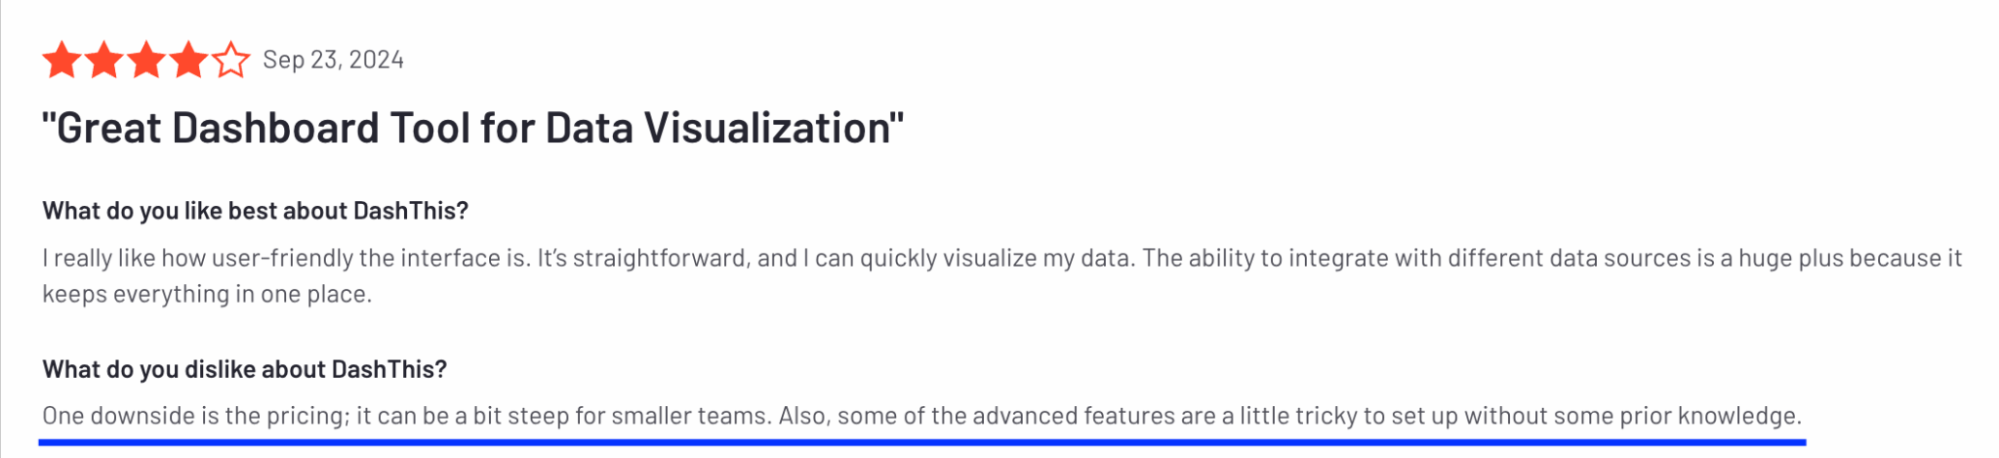Screen dimensions: 1999x458
Task: Click the second filled rating star
Action: click(x=104, y=61)
